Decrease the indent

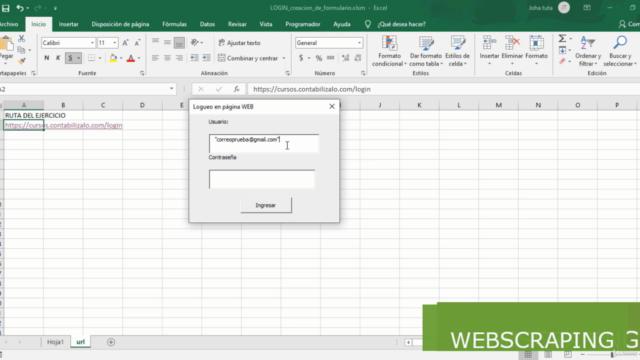[194, 58]
